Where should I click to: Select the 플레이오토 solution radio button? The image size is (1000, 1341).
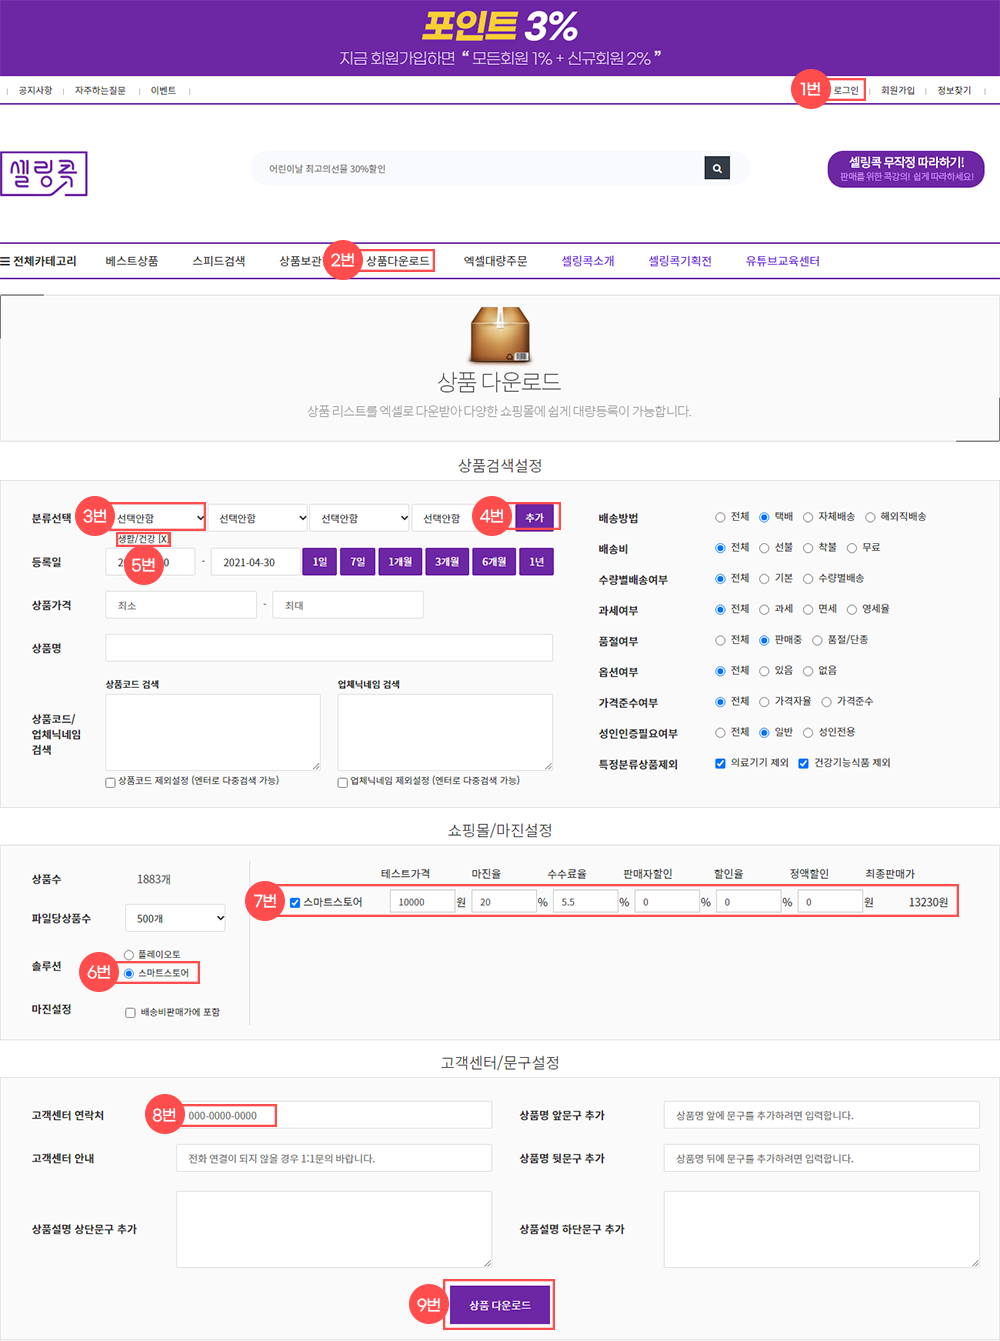(129, 954)
